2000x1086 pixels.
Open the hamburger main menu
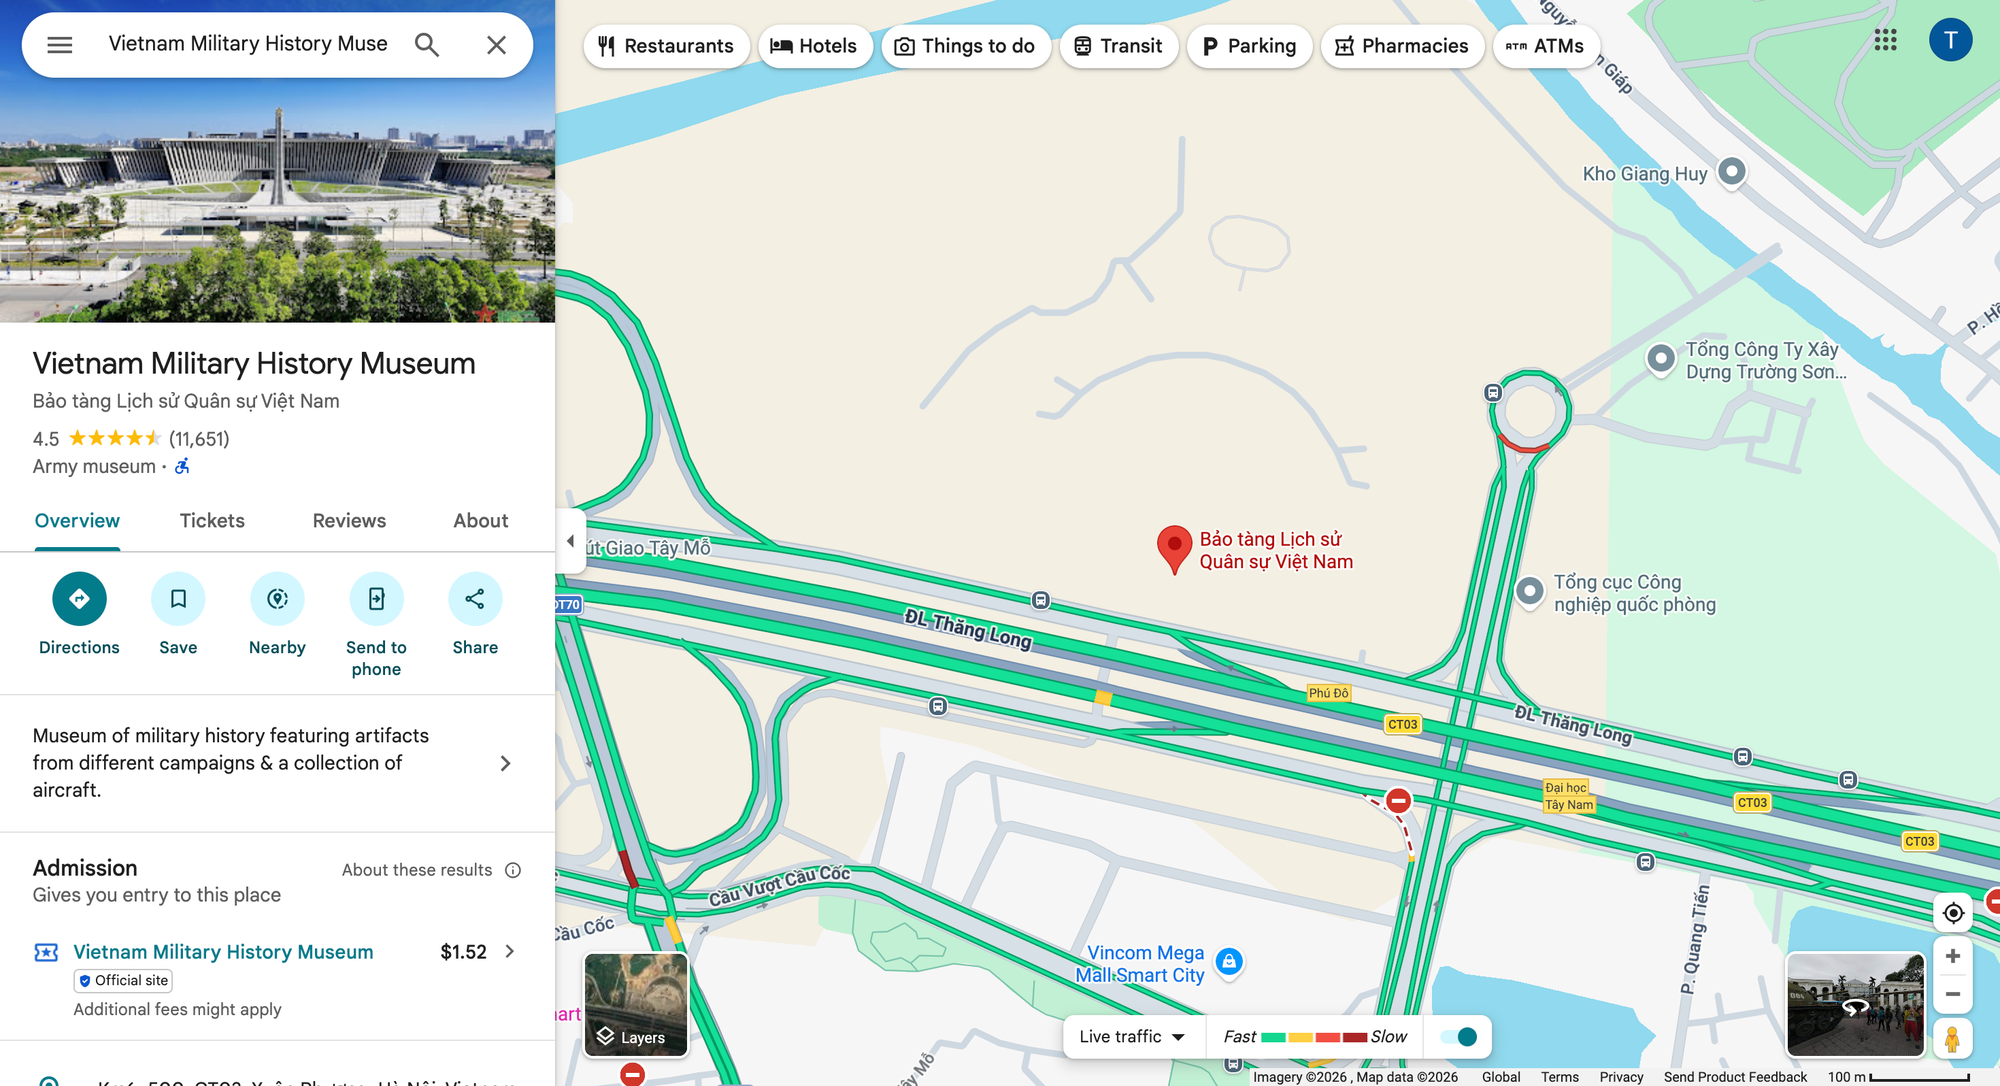click(x=60, y=45)
